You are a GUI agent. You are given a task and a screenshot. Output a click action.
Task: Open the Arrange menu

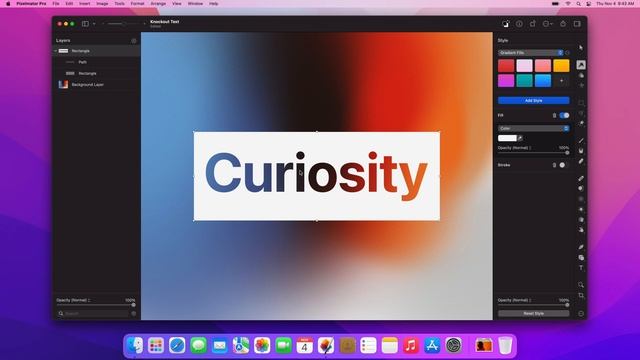tap(158, 4)
